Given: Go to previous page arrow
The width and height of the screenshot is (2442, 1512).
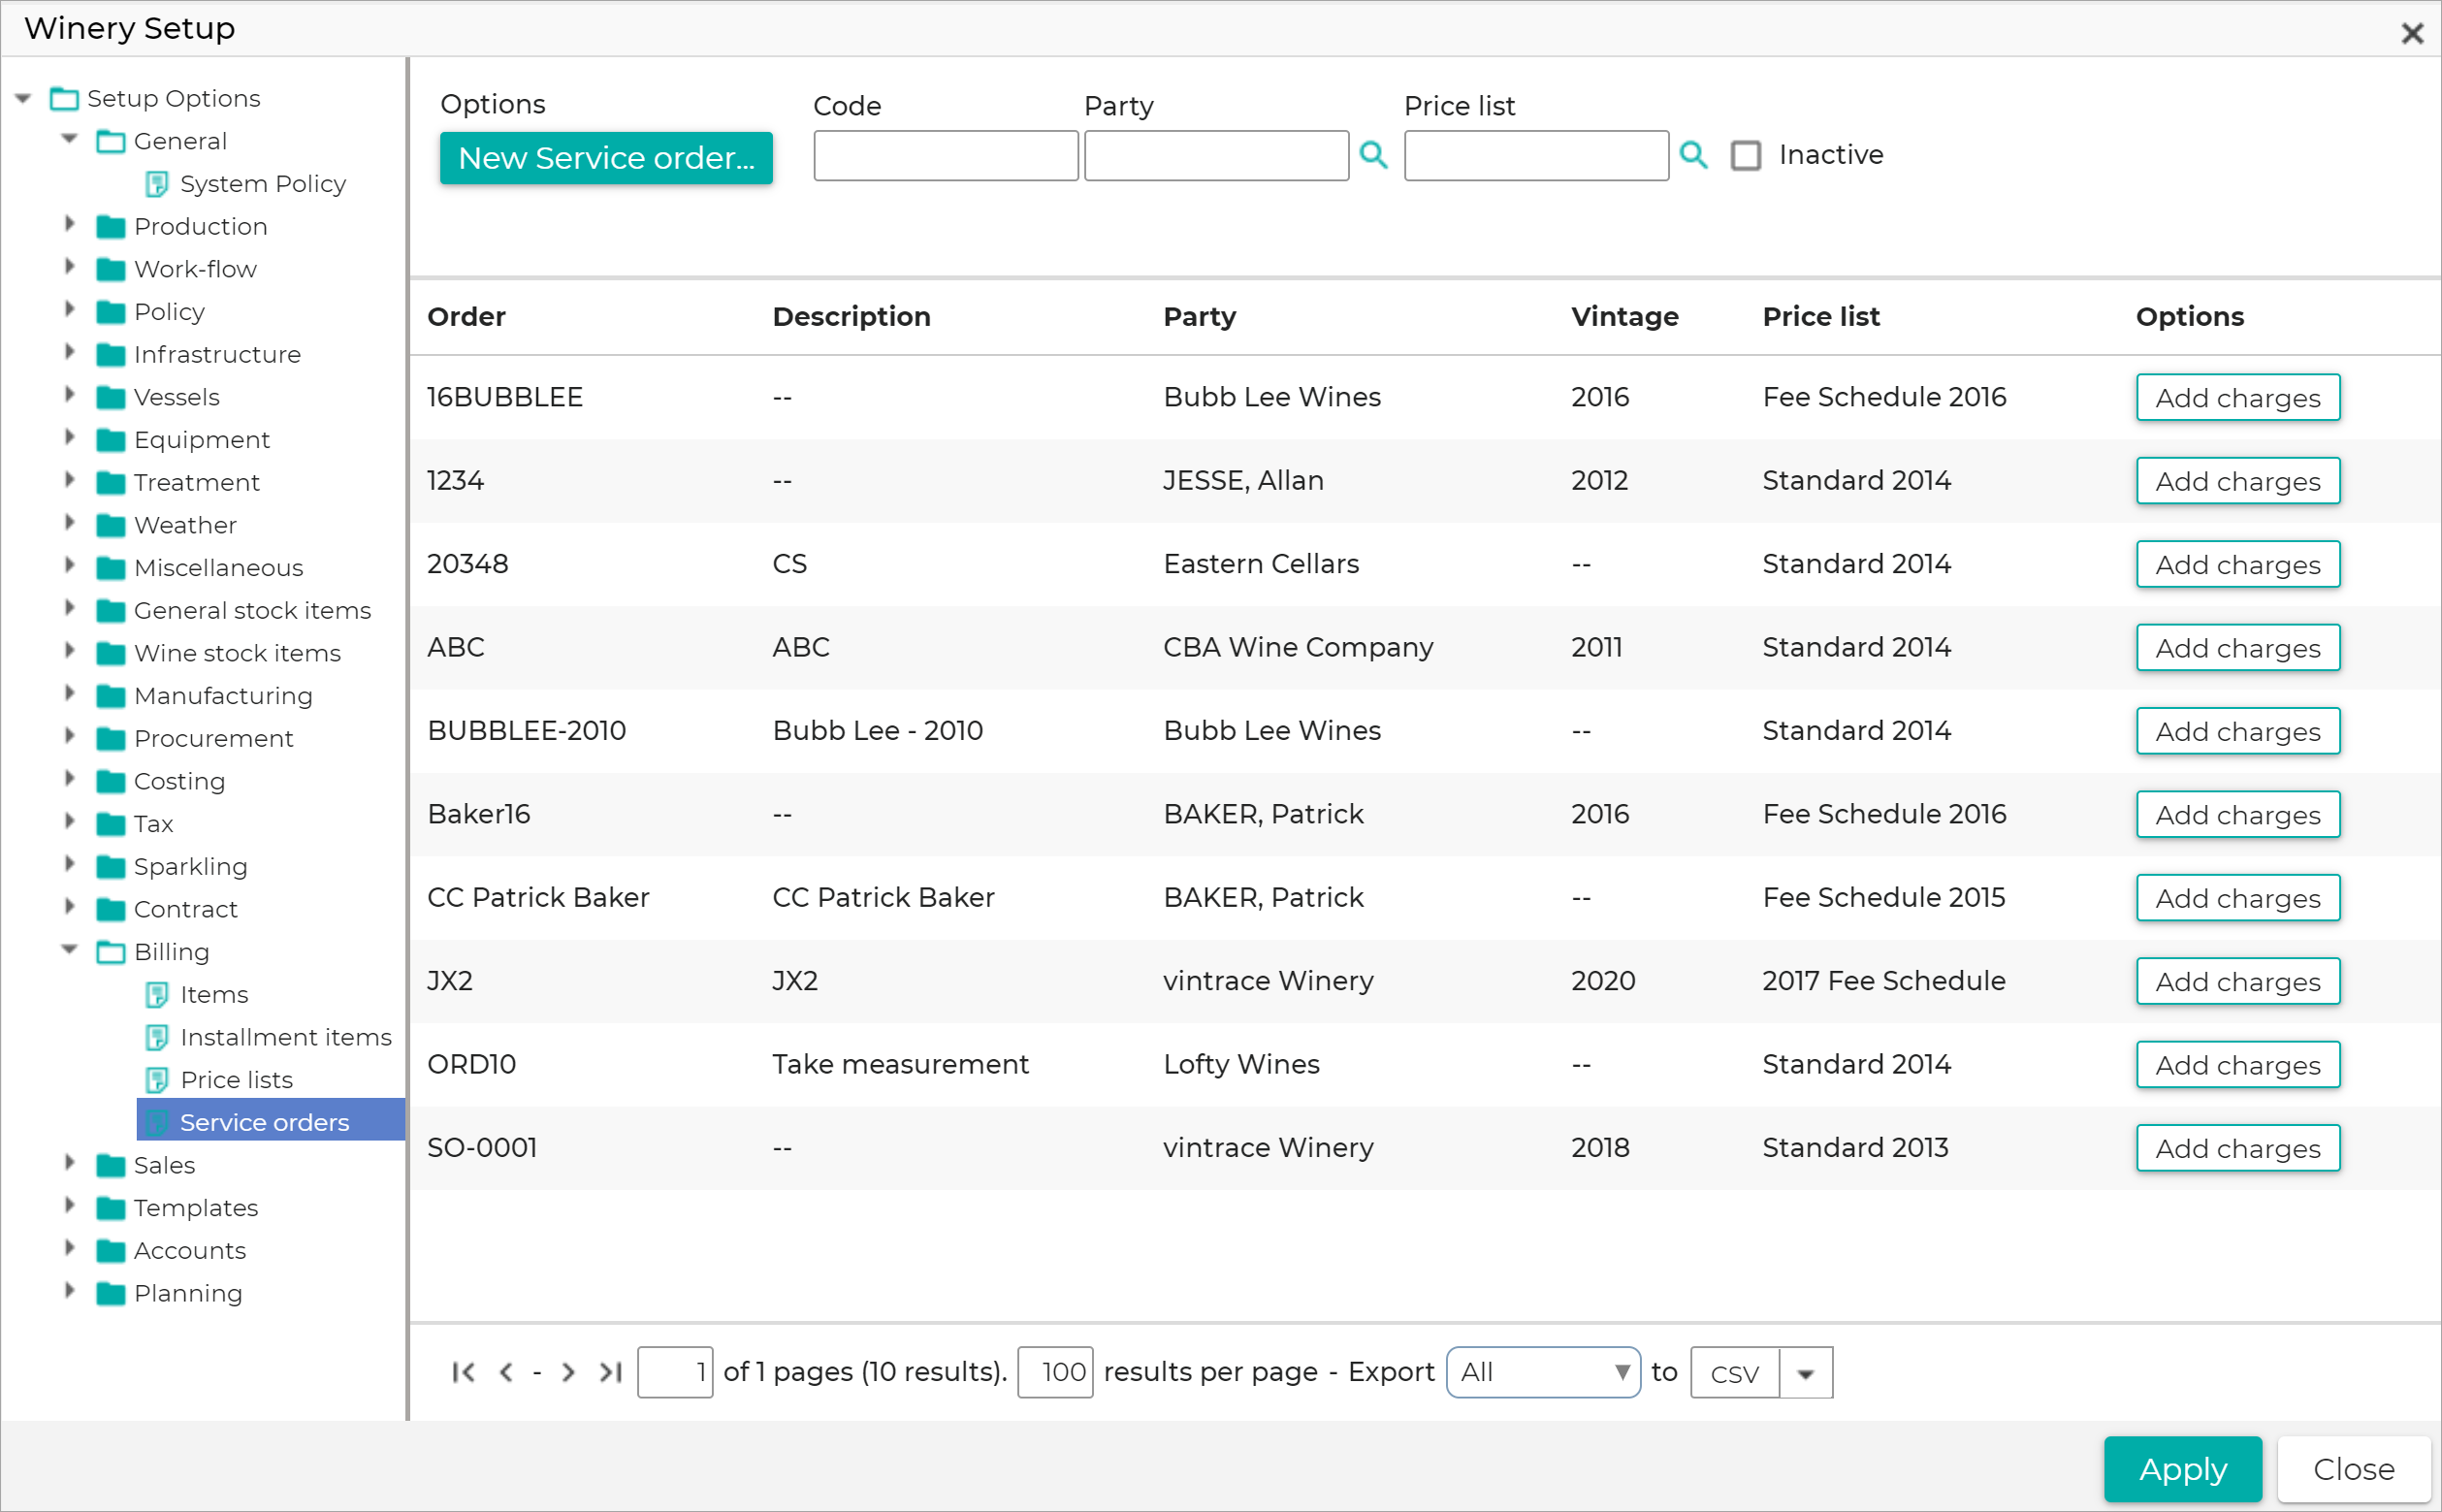Looking at the screenshot, I should 506,1372.
